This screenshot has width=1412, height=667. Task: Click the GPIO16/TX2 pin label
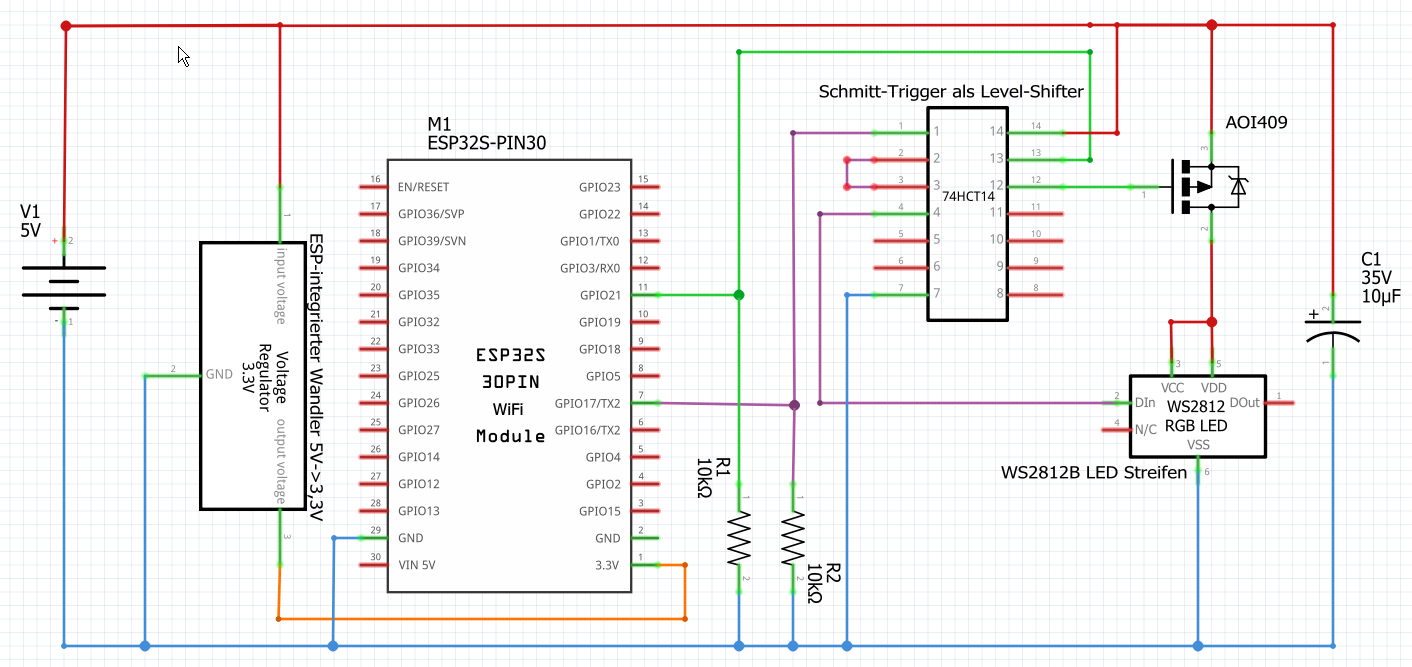coord(588,430)
